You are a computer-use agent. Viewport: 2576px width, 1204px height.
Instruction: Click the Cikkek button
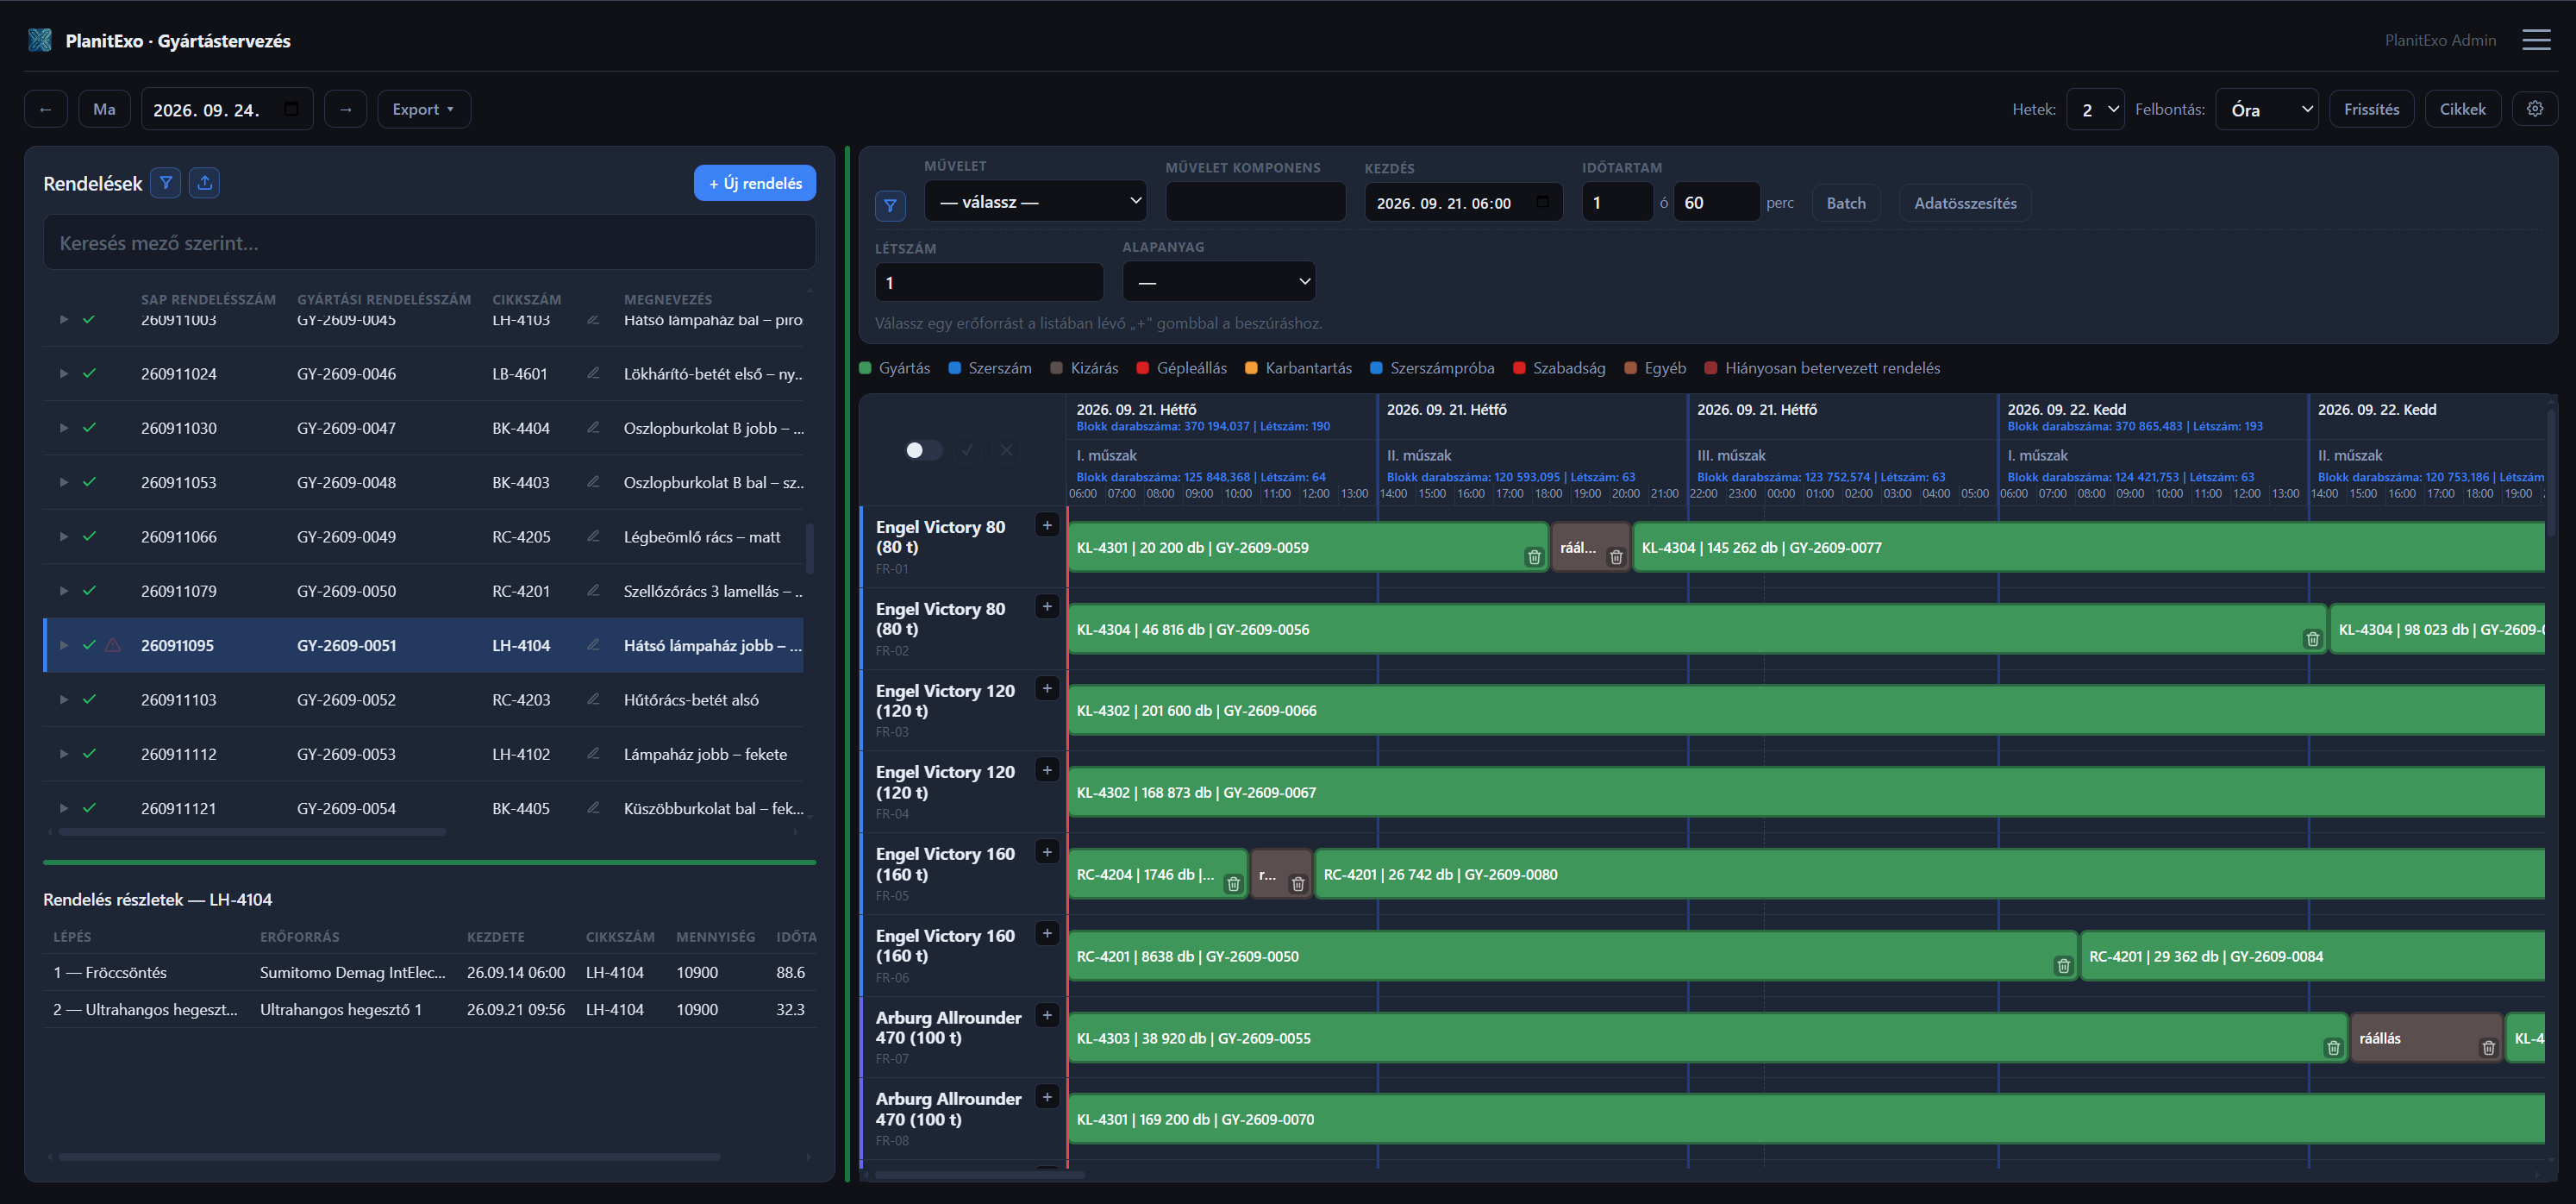point(2462,109)
